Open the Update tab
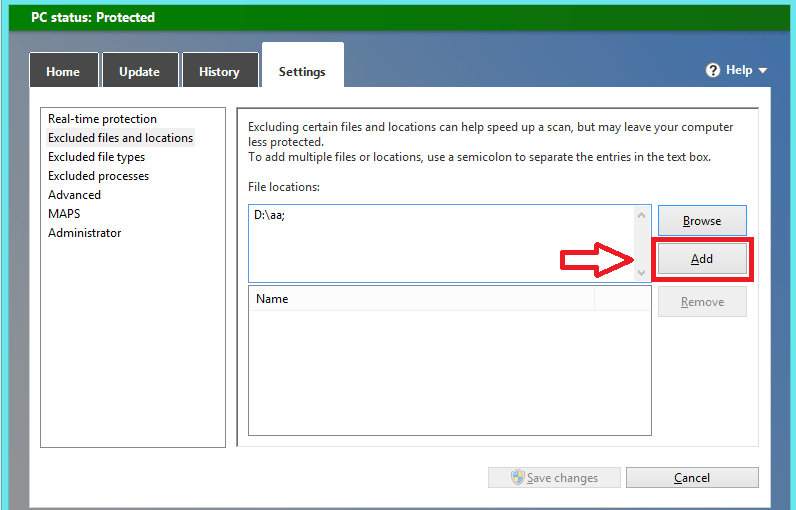The height and width of the screenshot is (510, 796). (x=139, y=72)
